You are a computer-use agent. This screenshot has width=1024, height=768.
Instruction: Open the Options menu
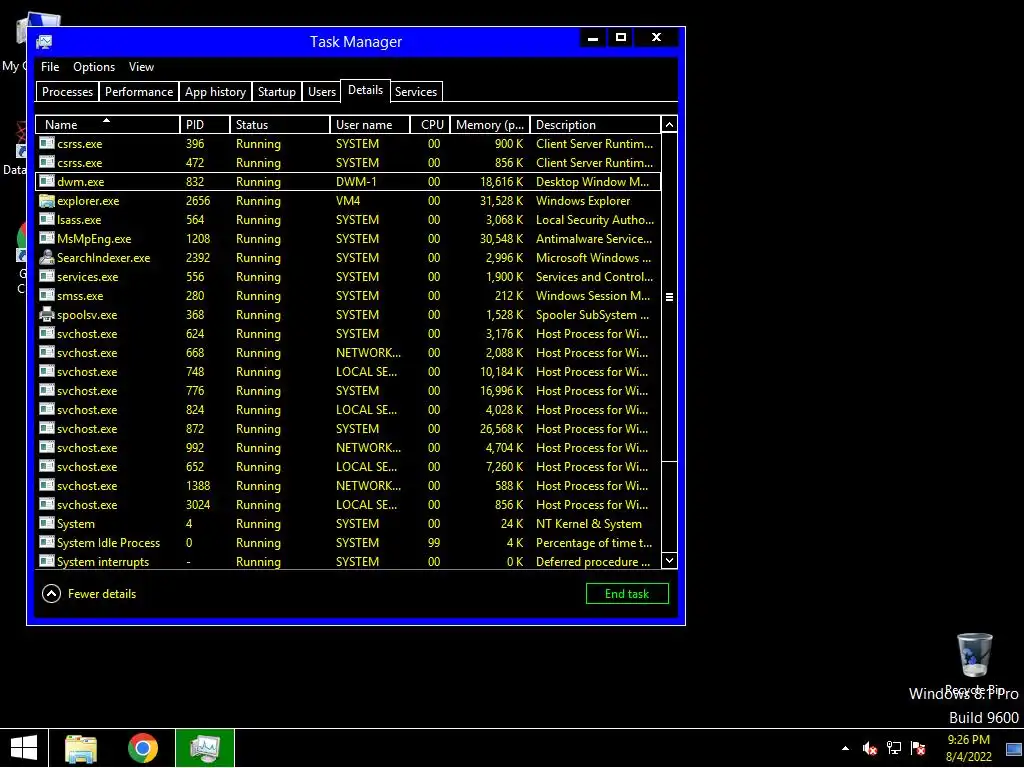tap(94, 67)
